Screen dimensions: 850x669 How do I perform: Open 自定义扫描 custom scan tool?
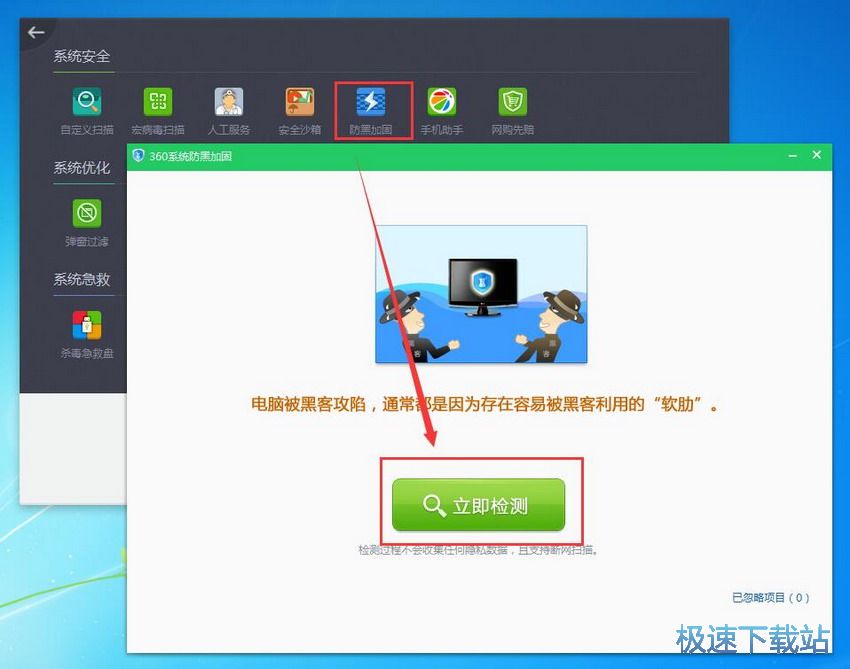(x=87, y=111)
